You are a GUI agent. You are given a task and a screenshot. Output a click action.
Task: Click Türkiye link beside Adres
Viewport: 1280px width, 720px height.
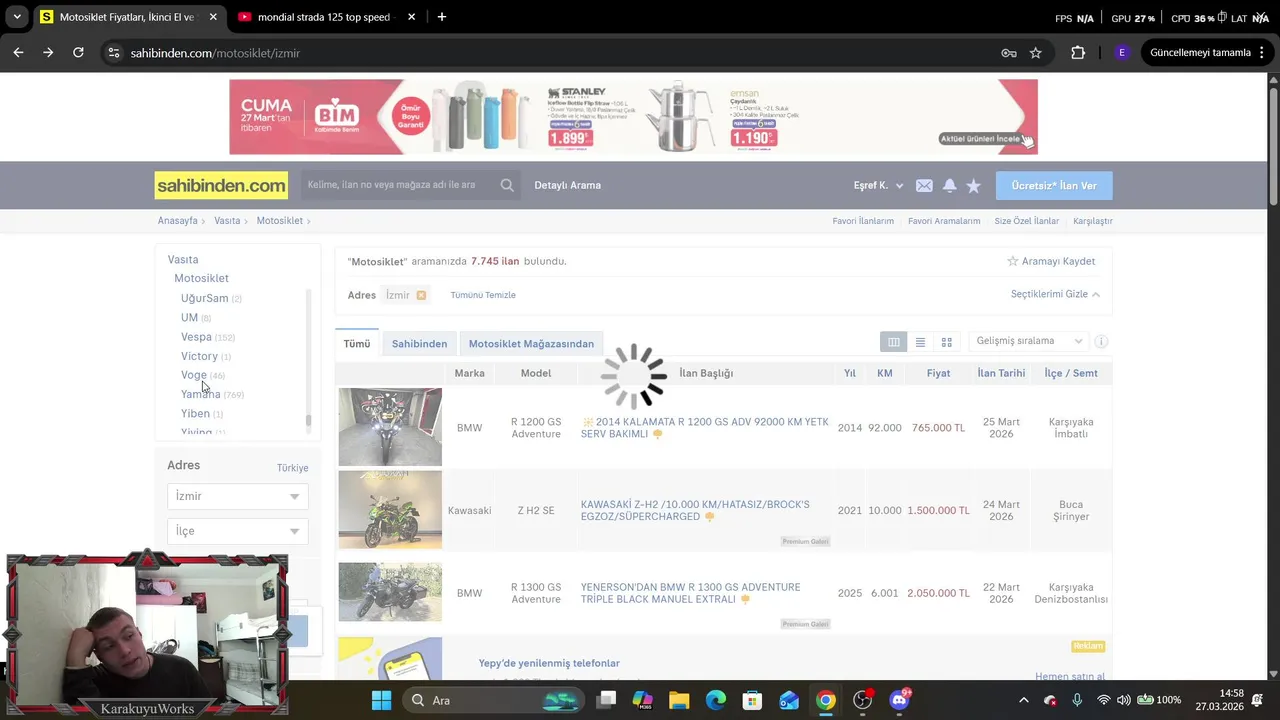(x=292, y=468)
